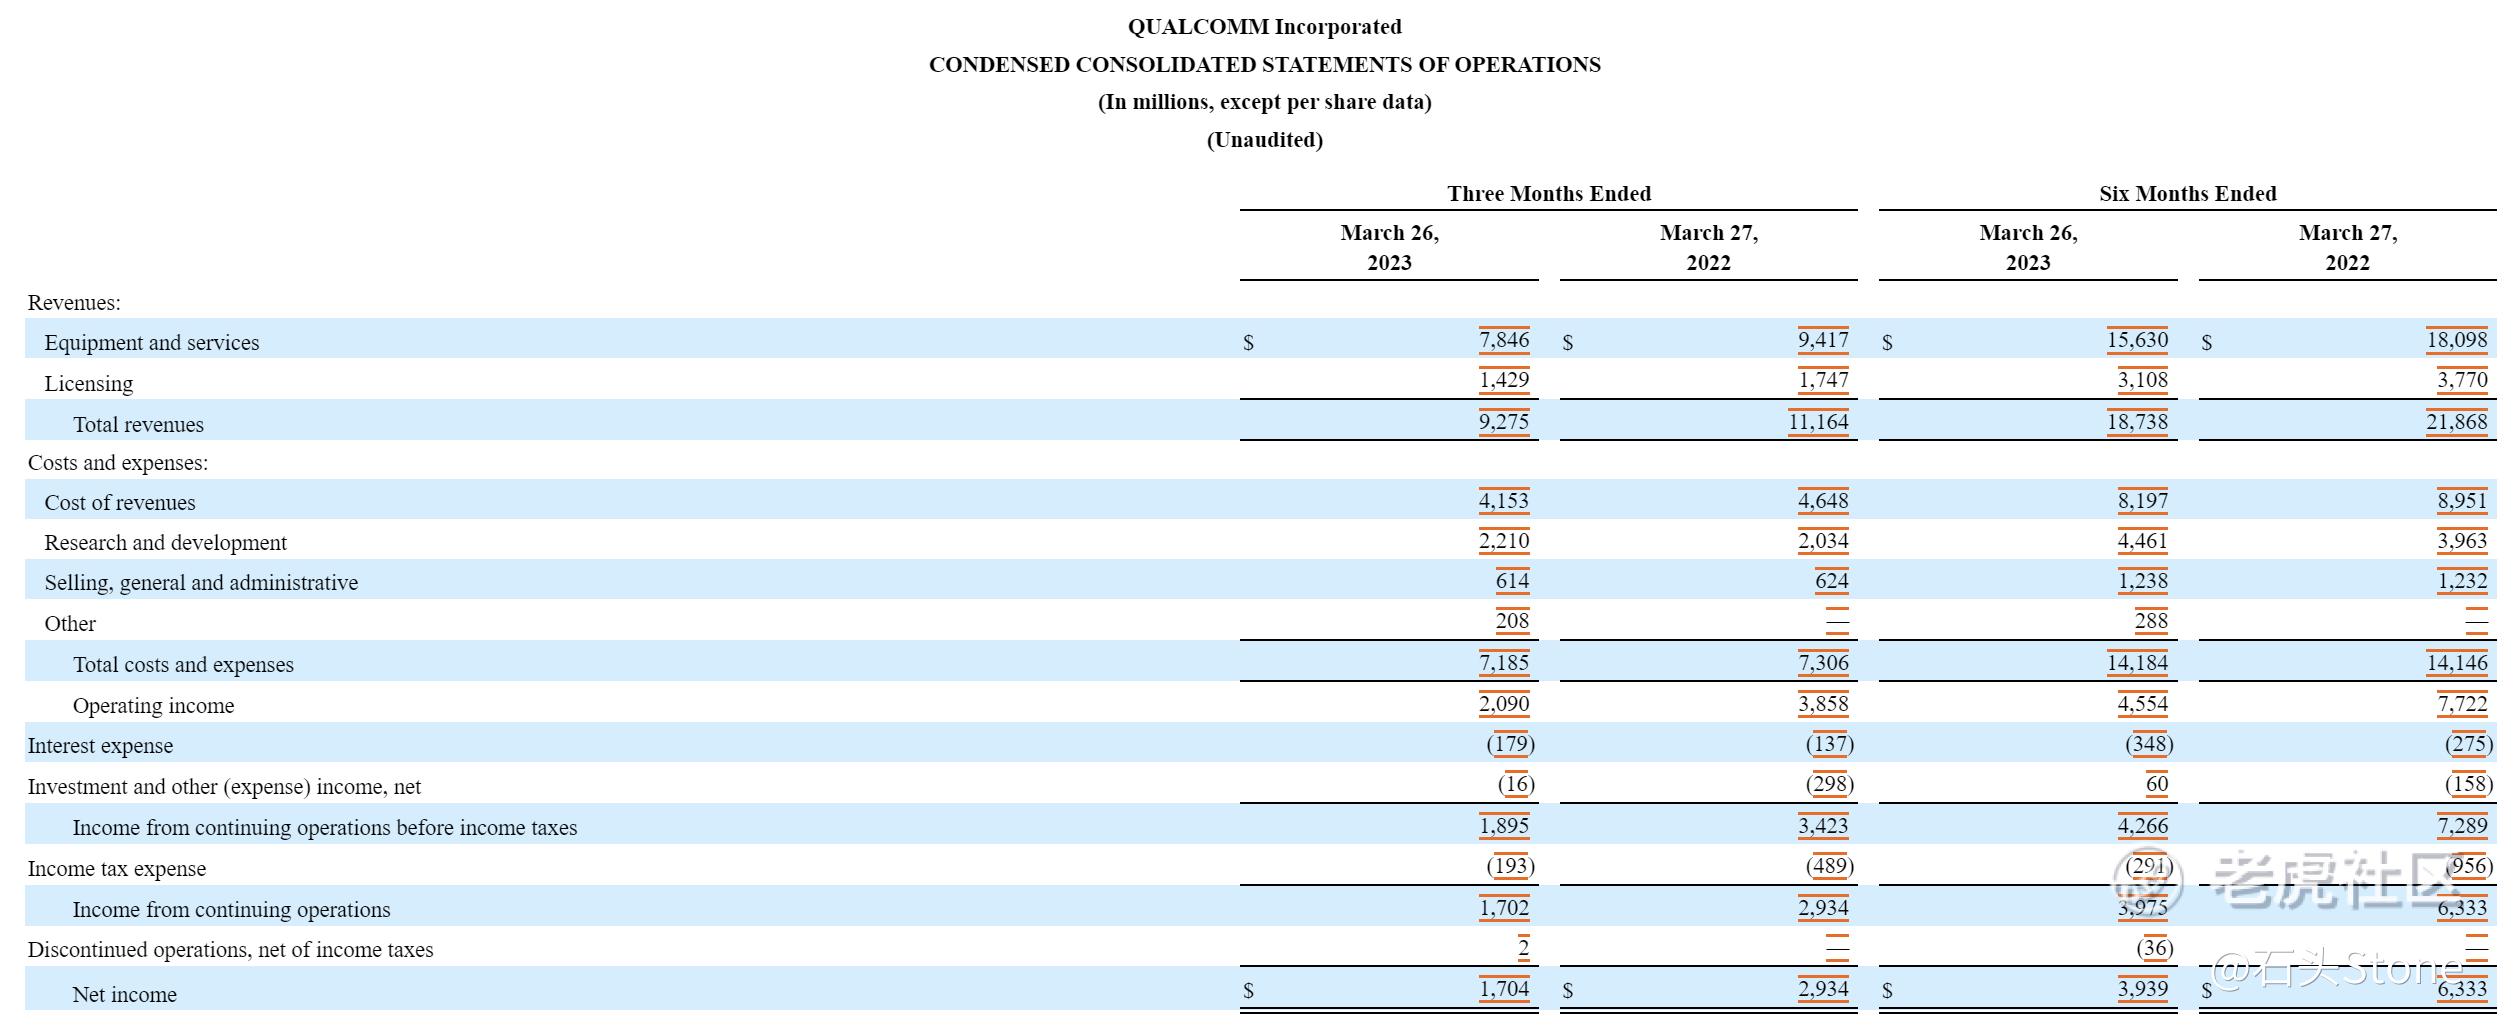The height and width of the screenshot is (1026, 2514).
Task: Select the Equipment and services value '9,417'
Action: pyautogui.click(x=1823, y=340)
